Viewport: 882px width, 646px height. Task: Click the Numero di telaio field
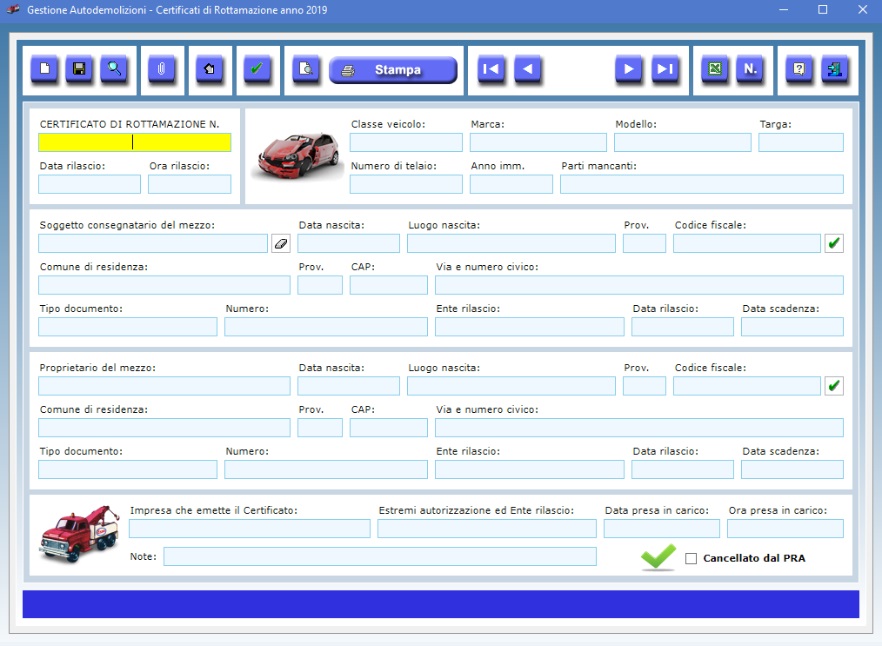pyautogui.click(x=406, y=184)
